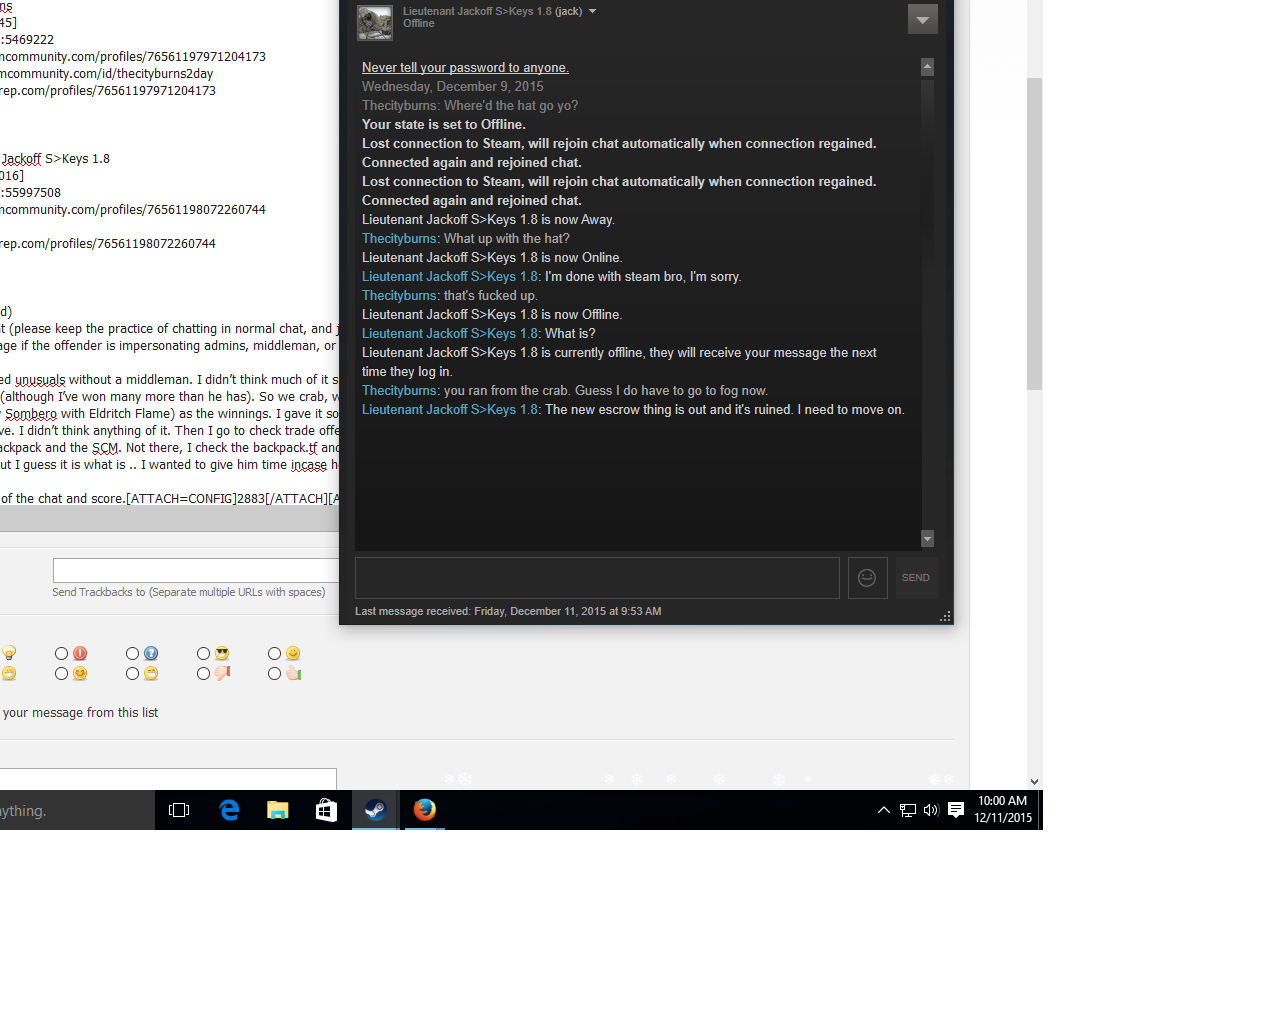The height and width of the screenshot is (1024, 1280).
Task: Expand the friend name dropdown arrow
Action: [592, 12]
